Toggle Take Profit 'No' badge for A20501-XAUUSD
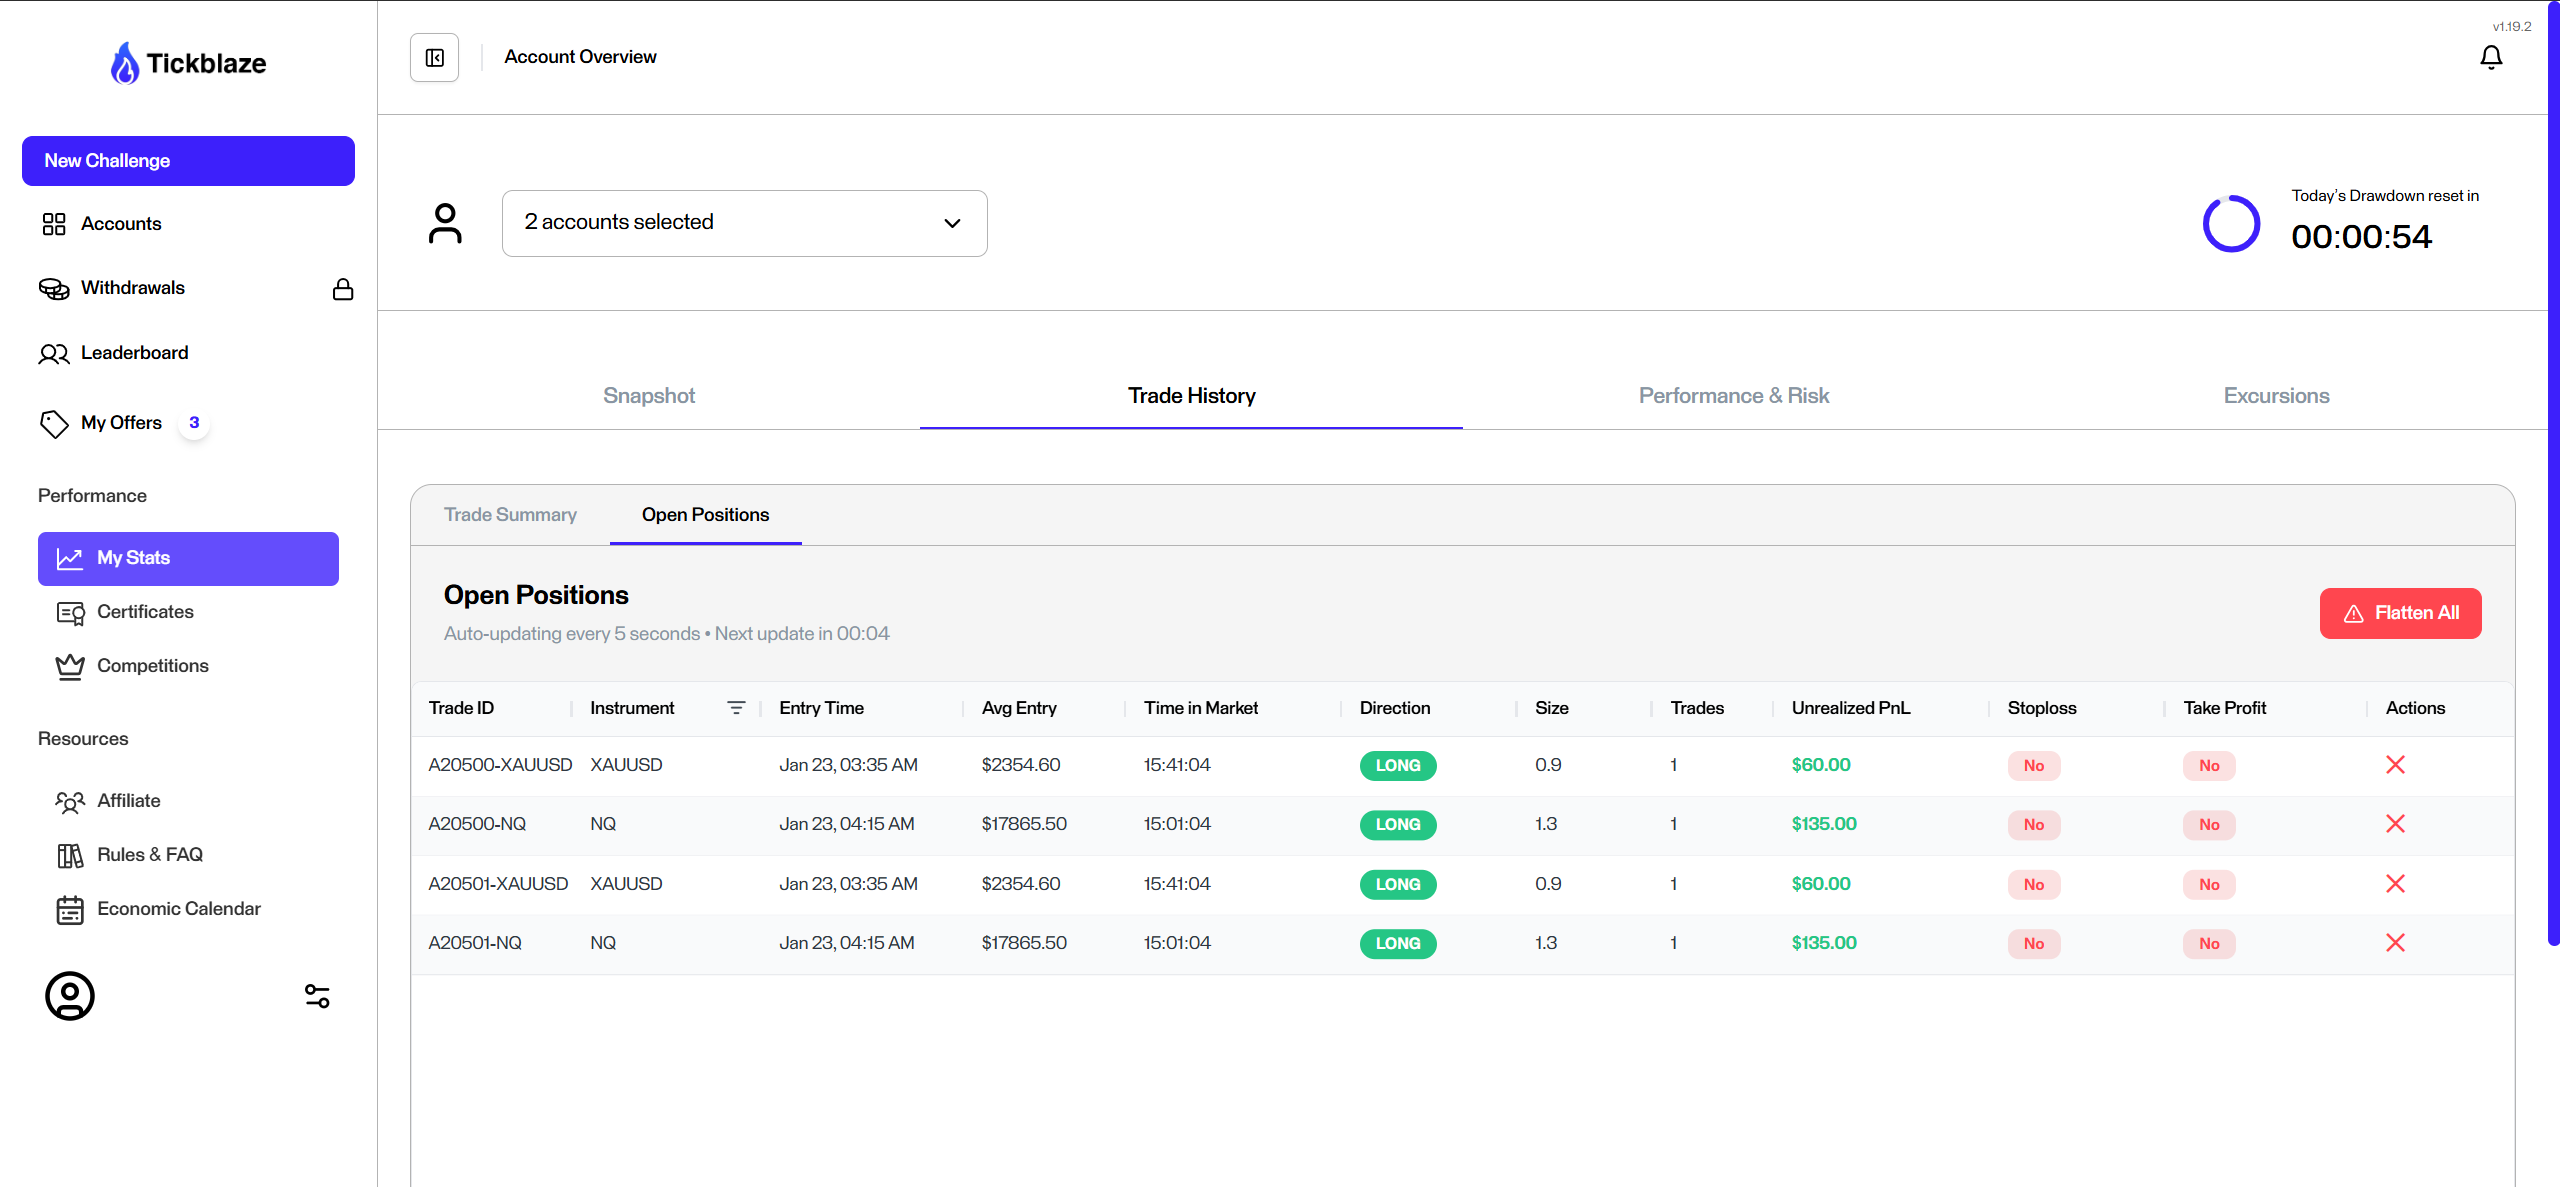Screen dimensions: 2560x1187 pos(2209,884)
